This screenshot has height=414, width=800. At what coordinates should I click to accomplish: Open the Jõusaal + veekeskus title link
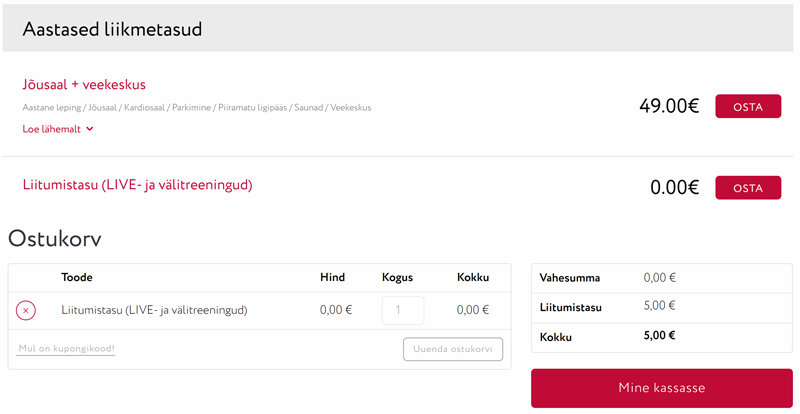84,85
